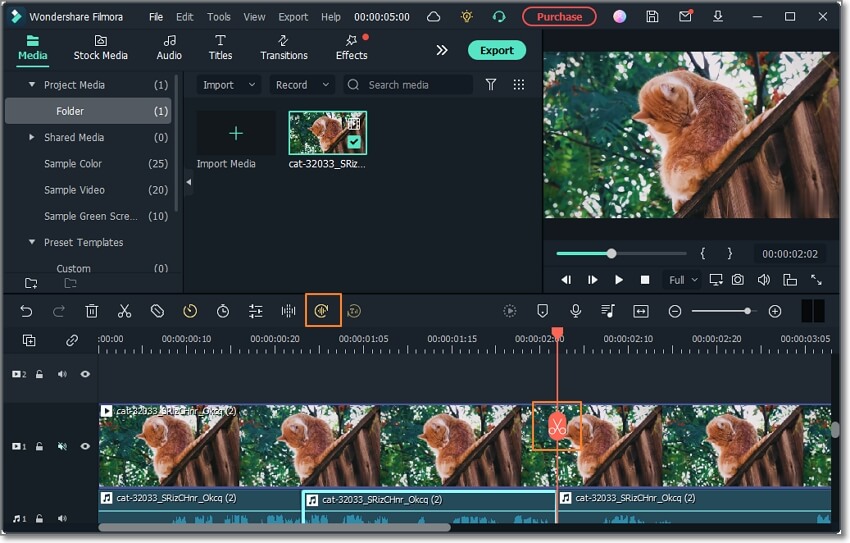Click the Purchase button
The width and height of the screenshot is (850, 543).
pos(559,17)
